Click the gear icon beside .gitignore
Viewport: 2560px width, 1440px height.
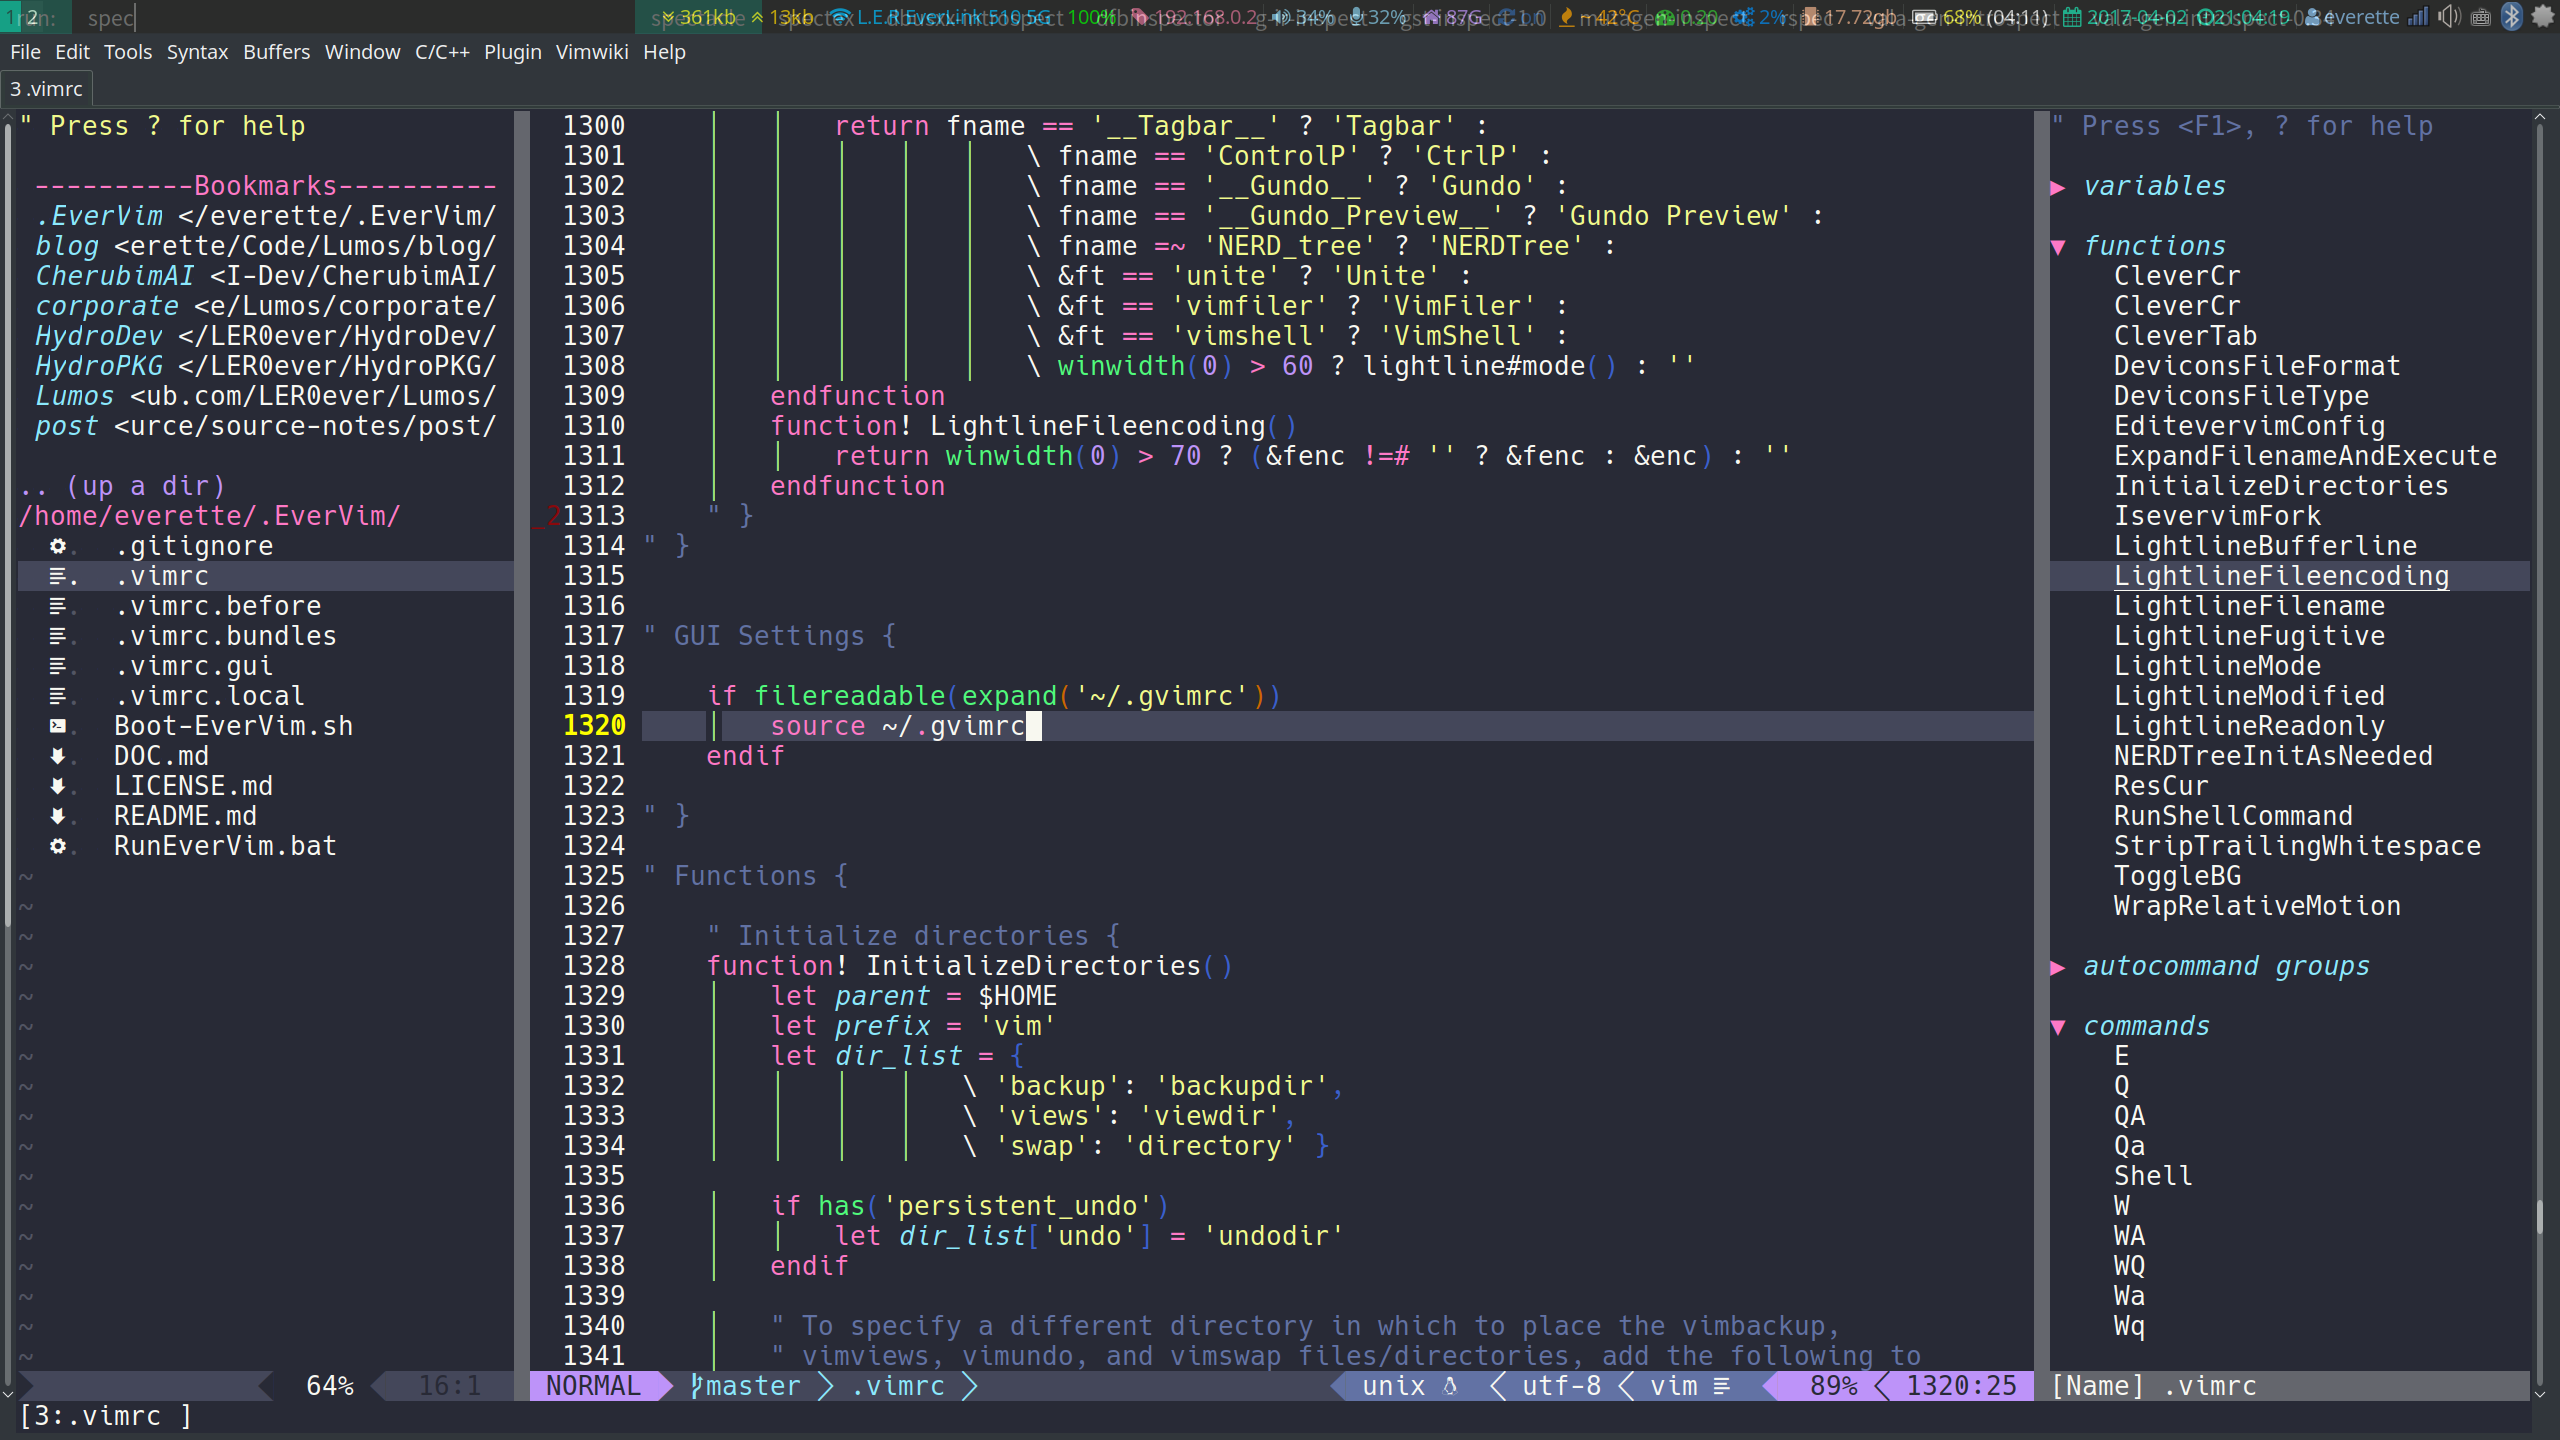coord(58,546)
